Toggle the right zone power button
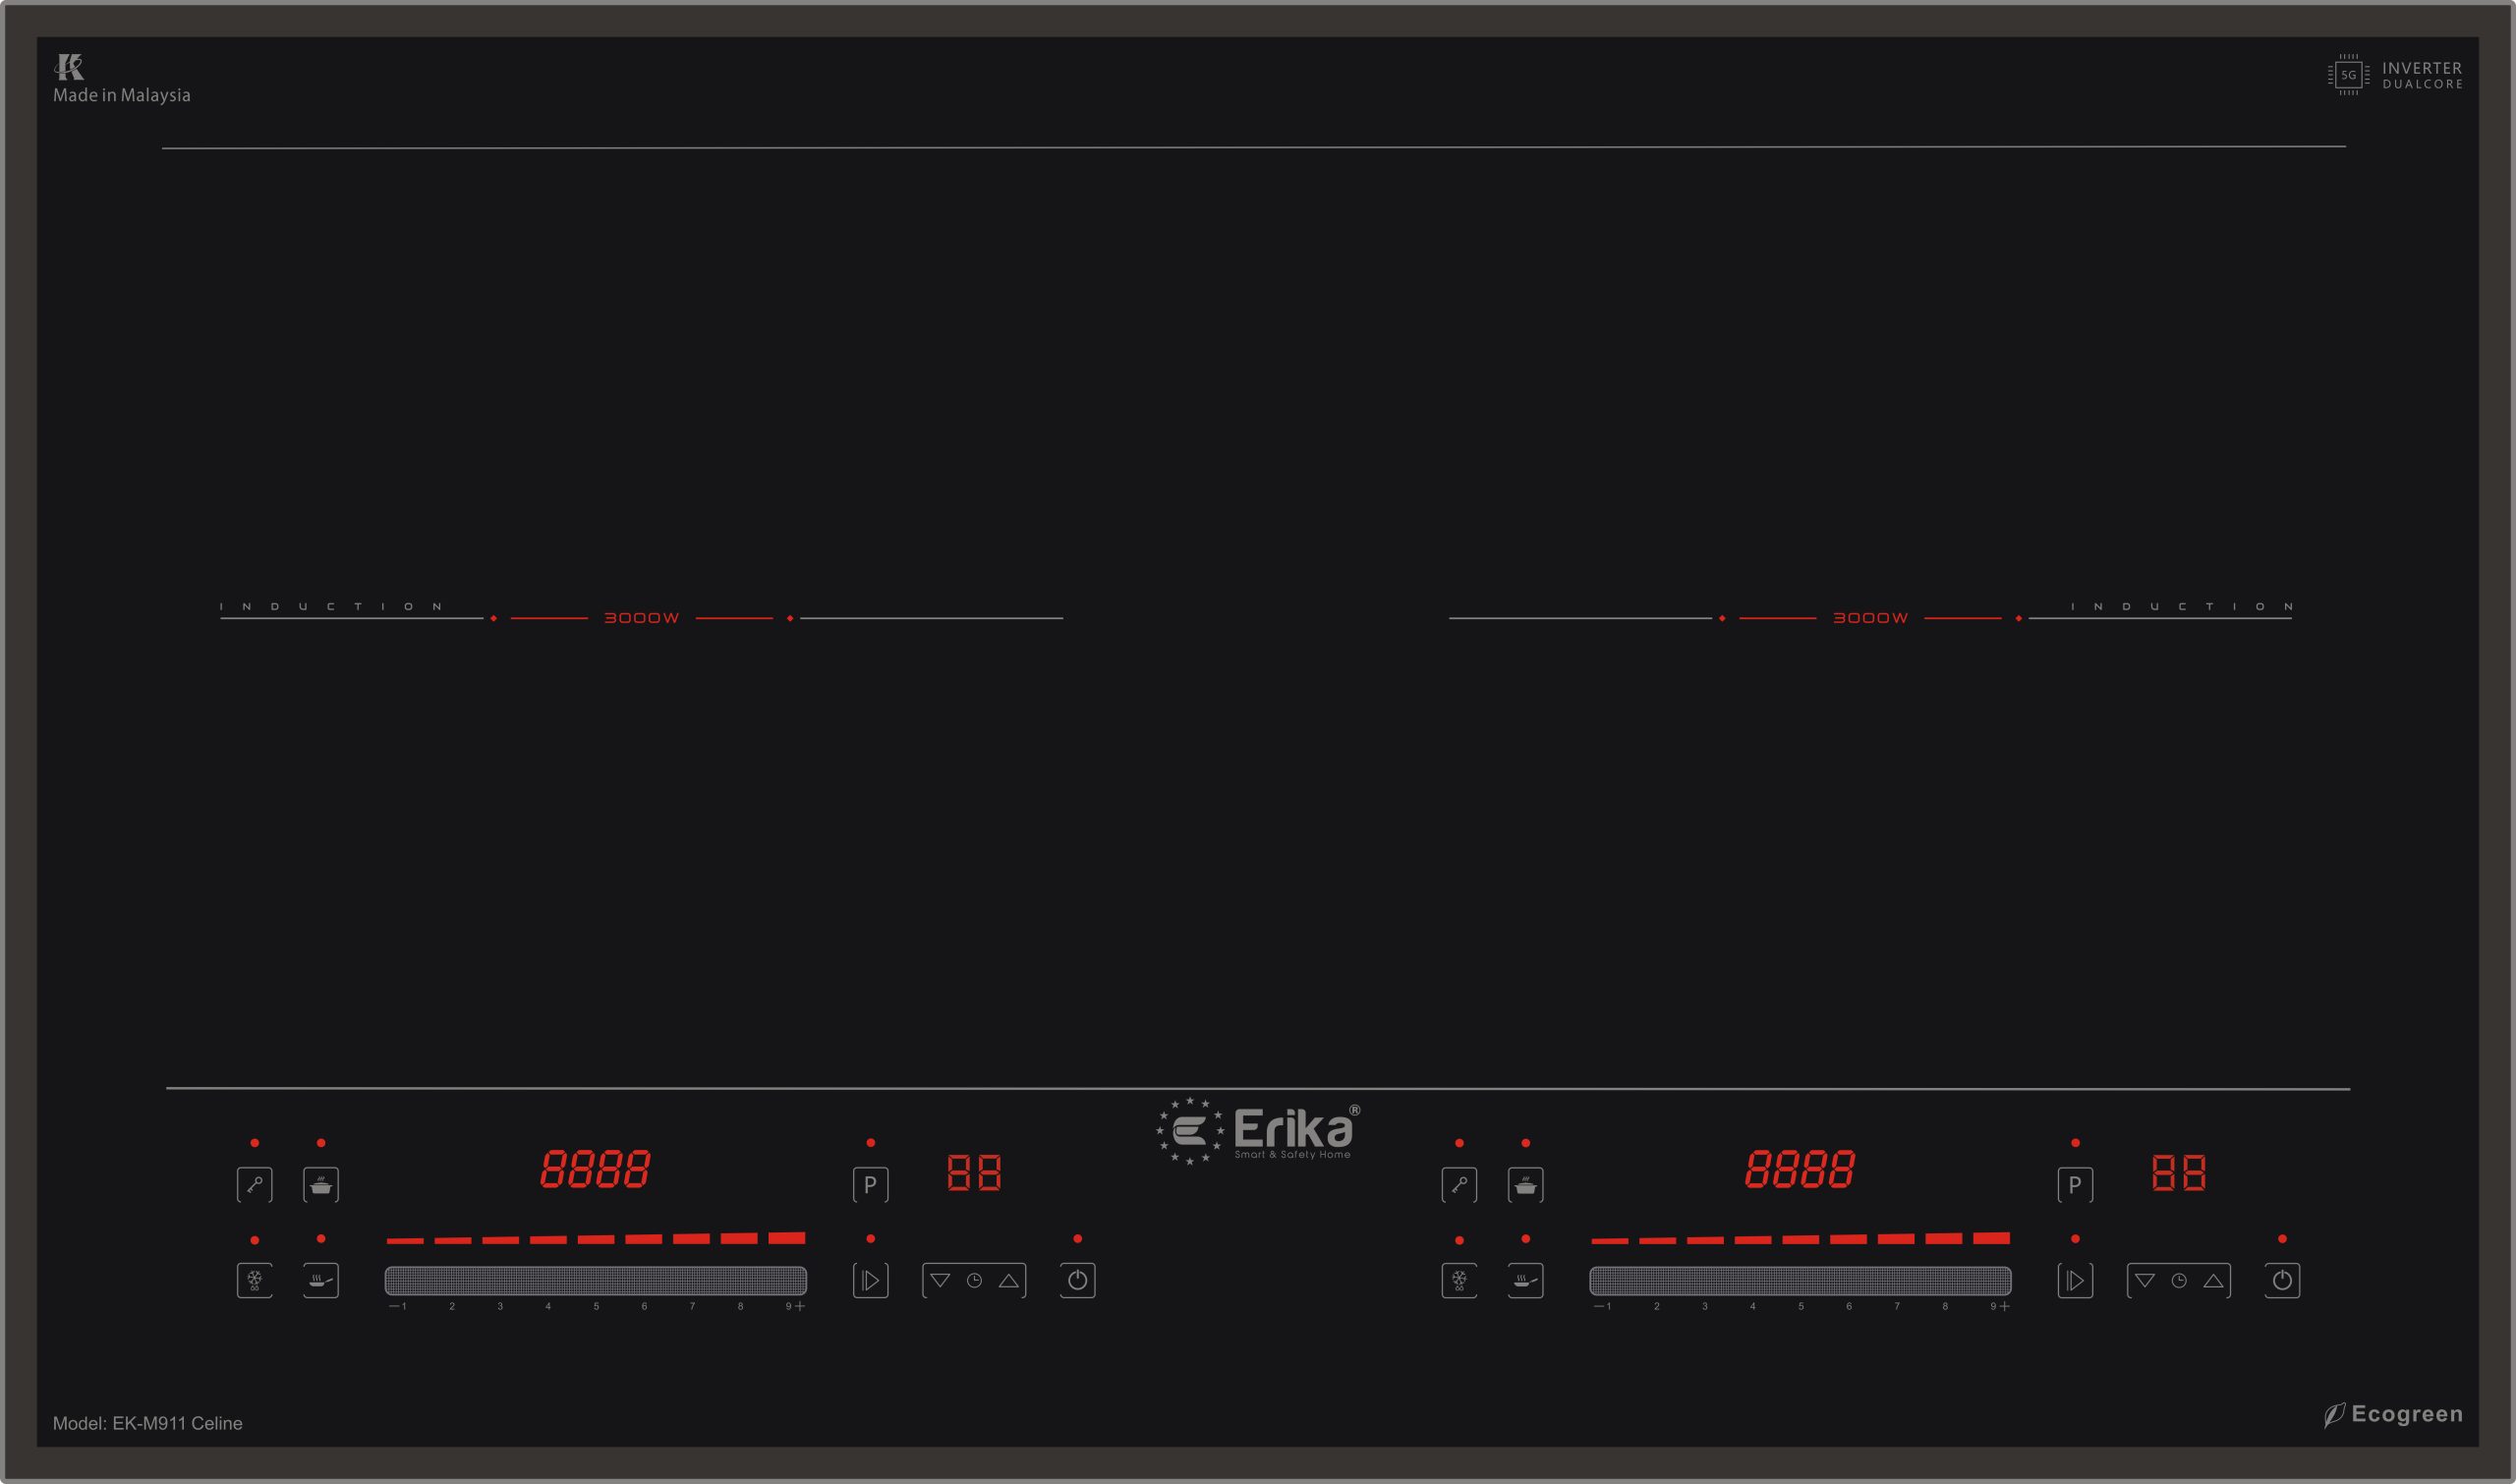The image size is (2516, 1484). pos(2282,1281)
